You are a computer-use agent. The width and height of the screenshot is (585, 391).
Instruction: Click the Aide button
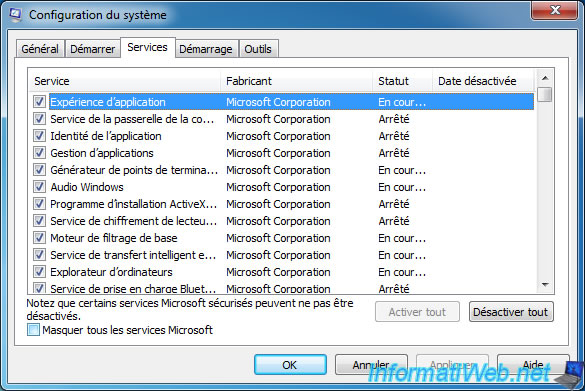pos(533,365)
